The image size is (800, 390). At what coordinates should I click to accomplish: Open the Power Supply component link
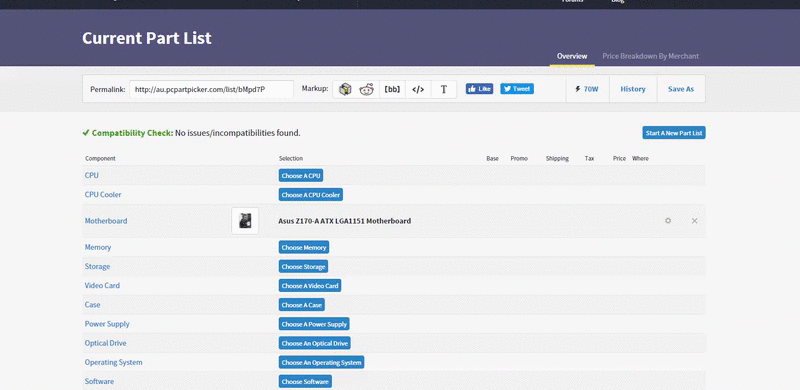tap(107, 324)
